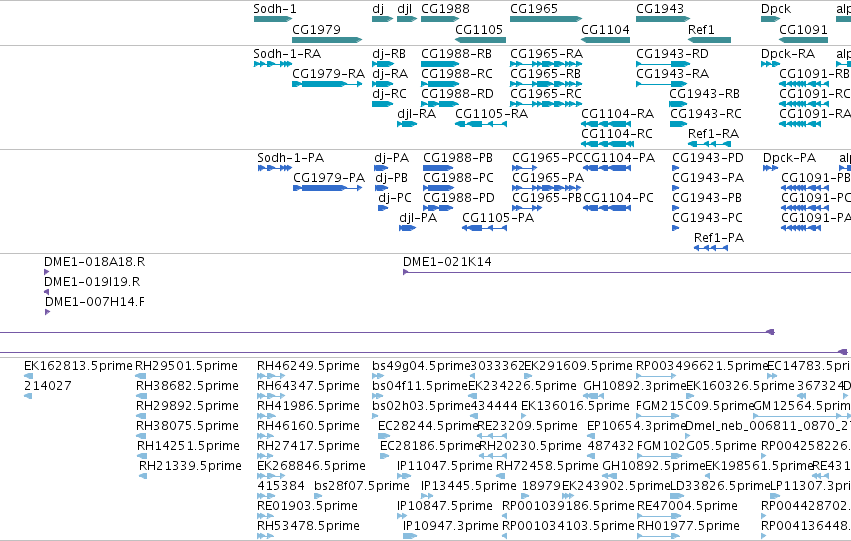Screen dimensions: 851x541
Task: Click the Dpck-PA protein label
Action: (789, 158)
